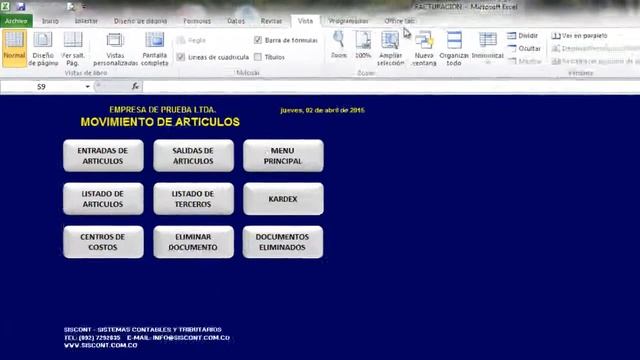
Task: Open the Archivo tab
Action: pos(16,21)
